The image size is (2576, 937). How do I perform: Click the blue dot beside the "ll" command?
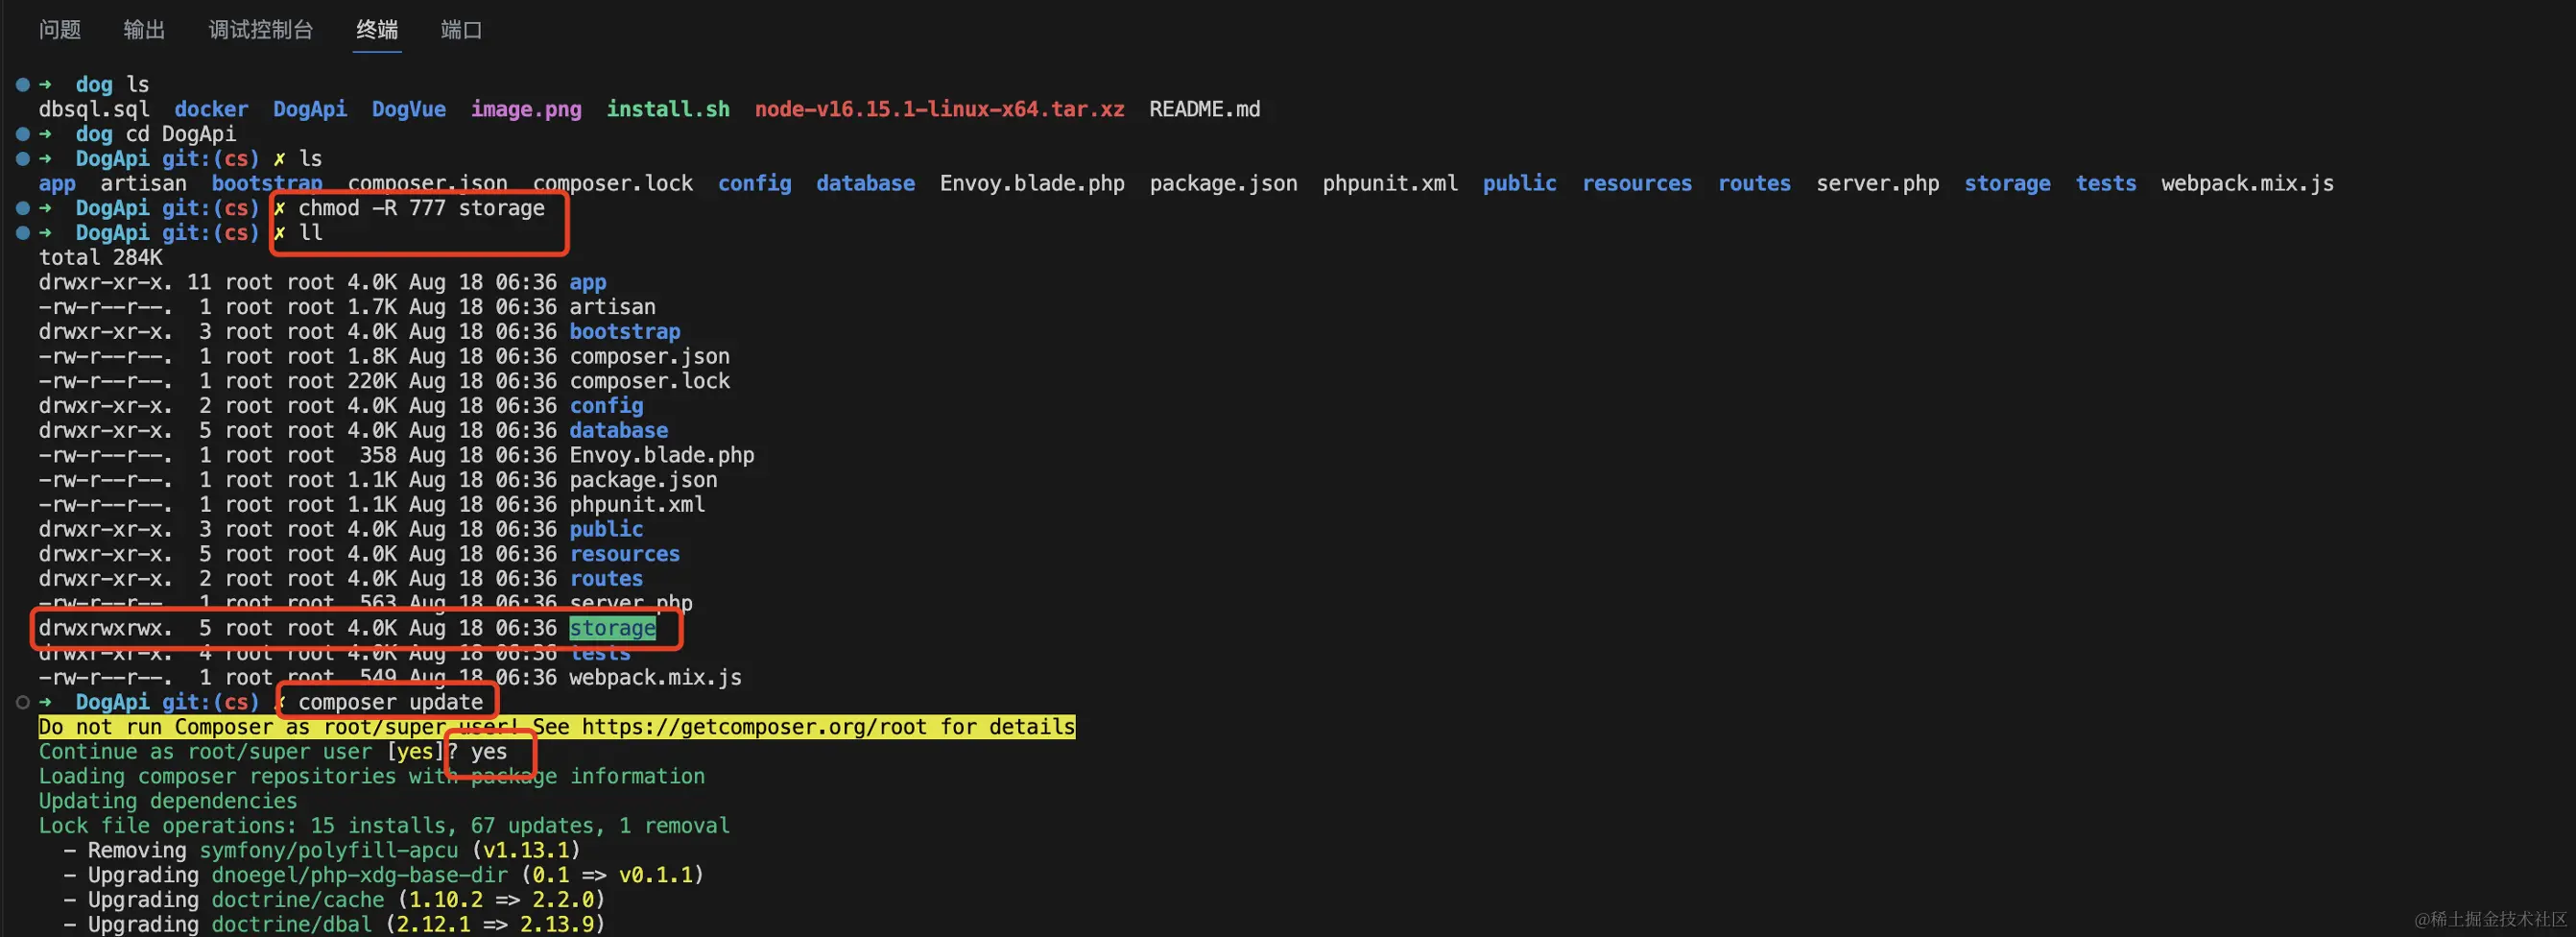[23, 233]
